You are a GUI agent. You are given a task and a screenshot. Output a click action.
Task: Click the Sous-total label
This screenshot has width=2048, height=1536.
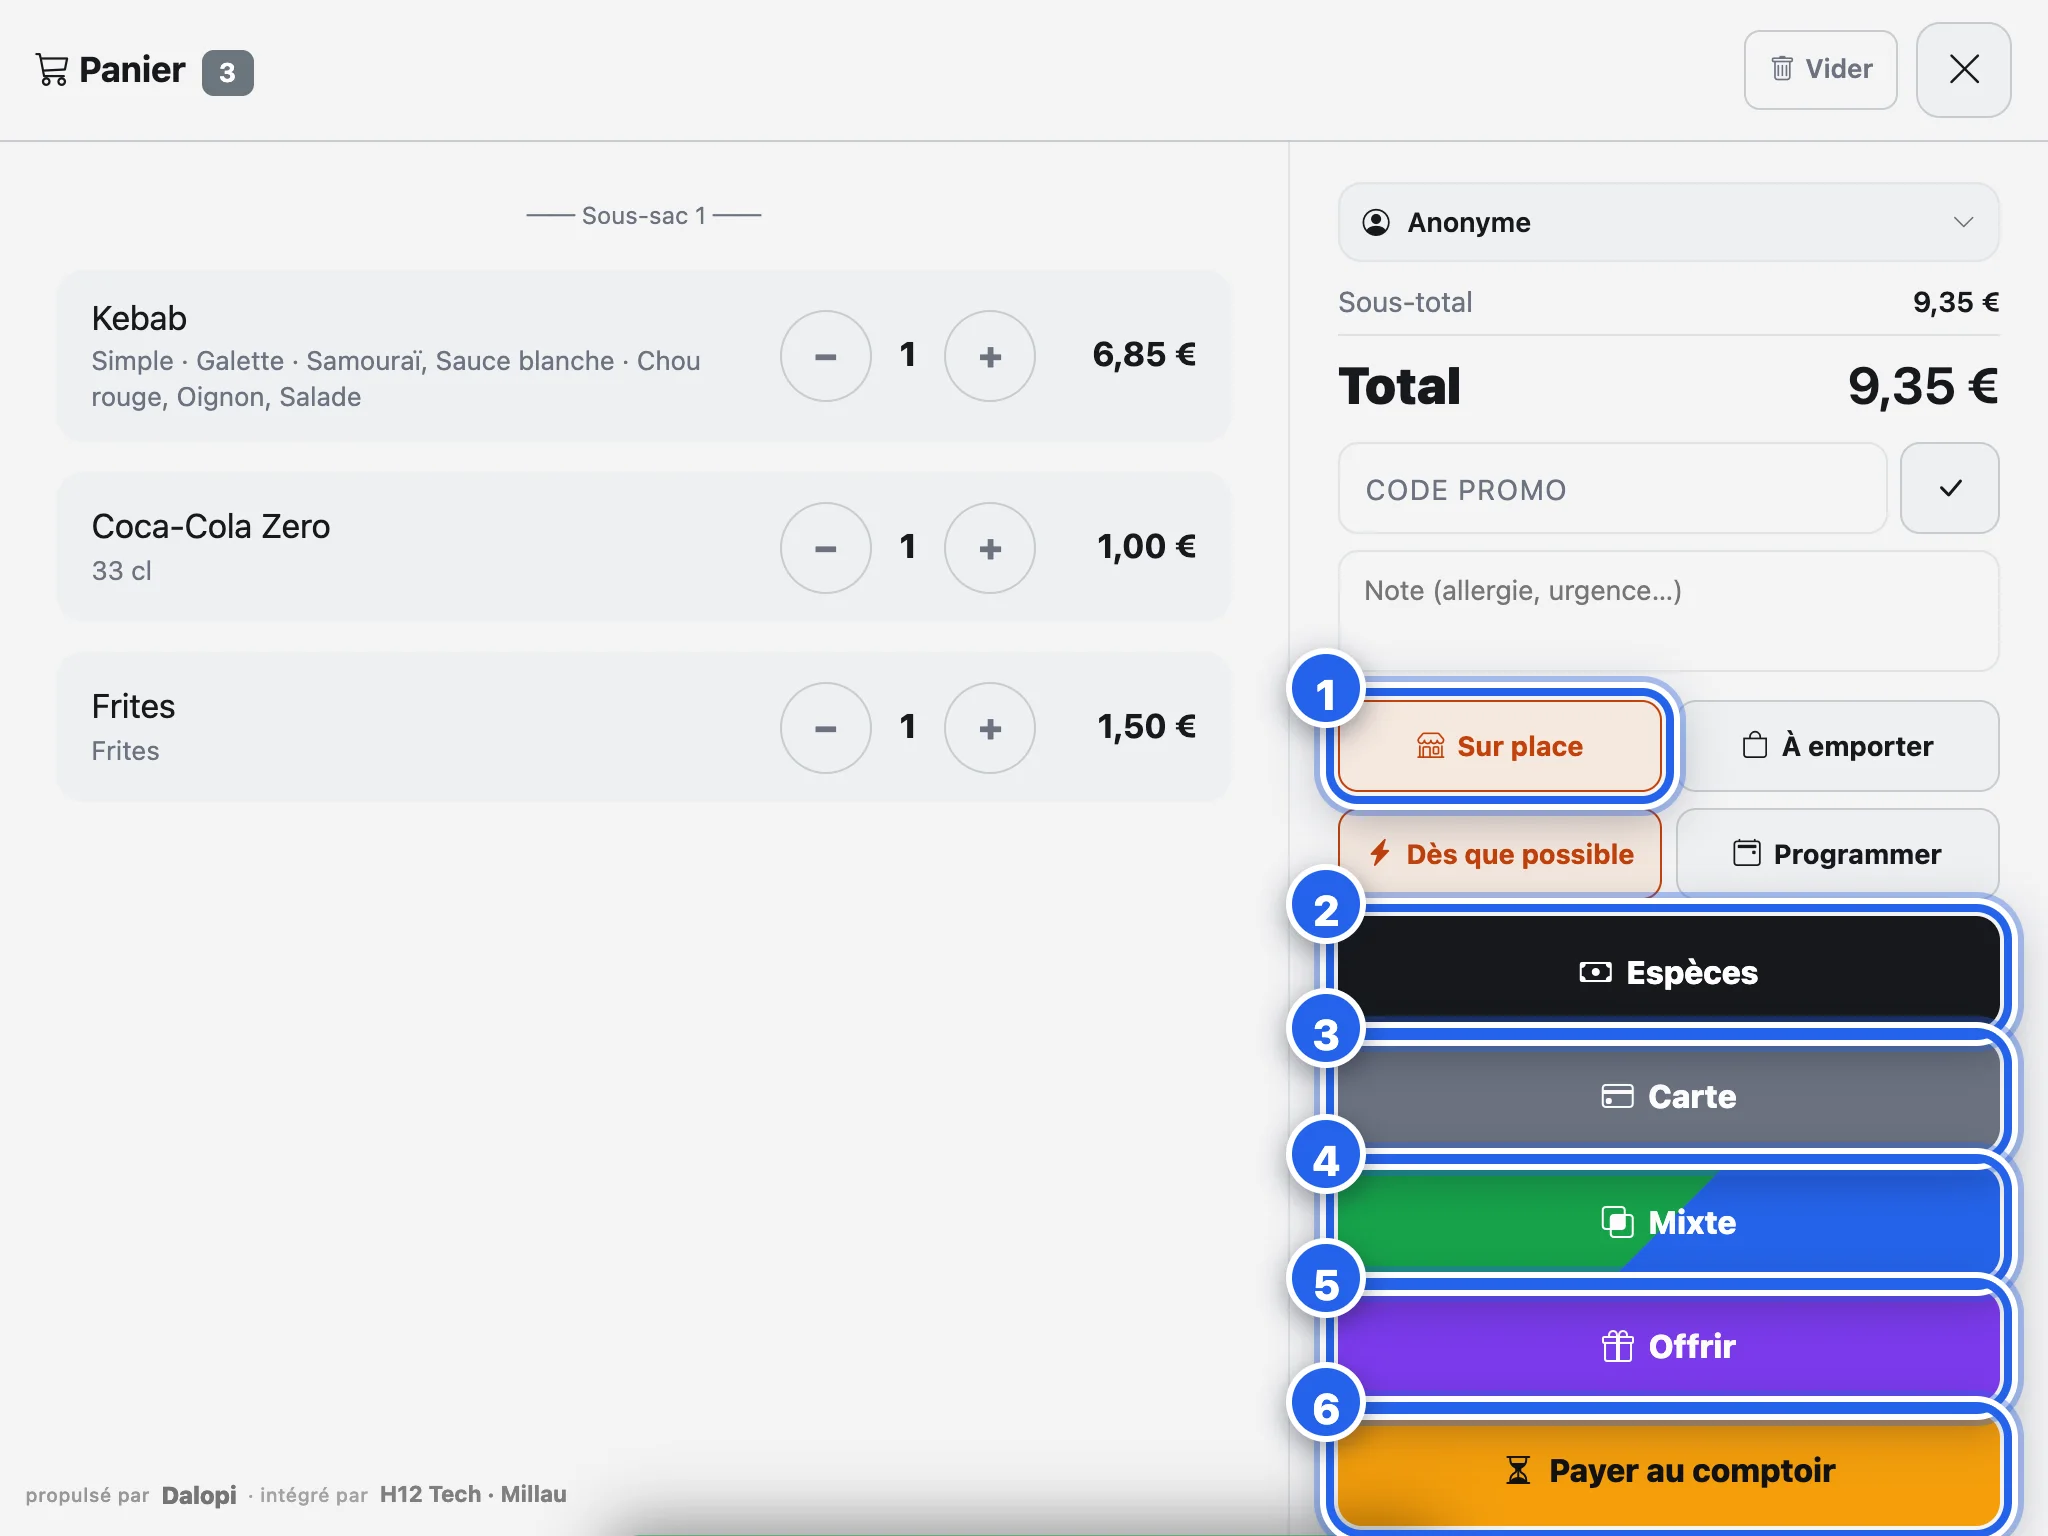pyautogui.click(x=1405, y=302)
